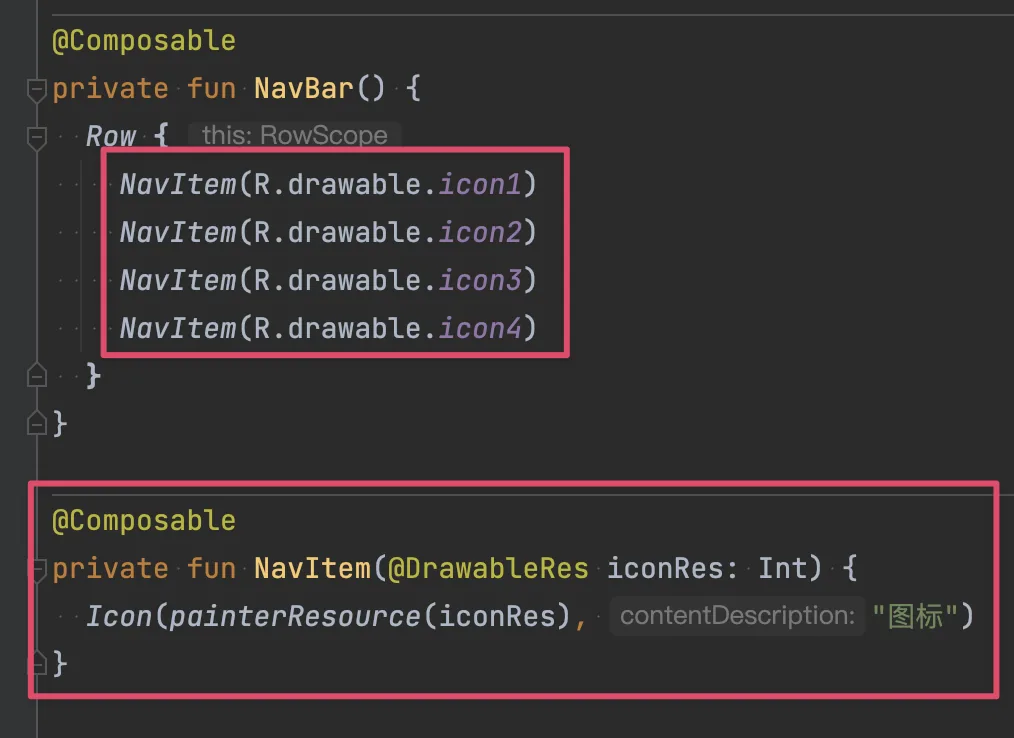Collapse the NavItem function fold marker

40,570
